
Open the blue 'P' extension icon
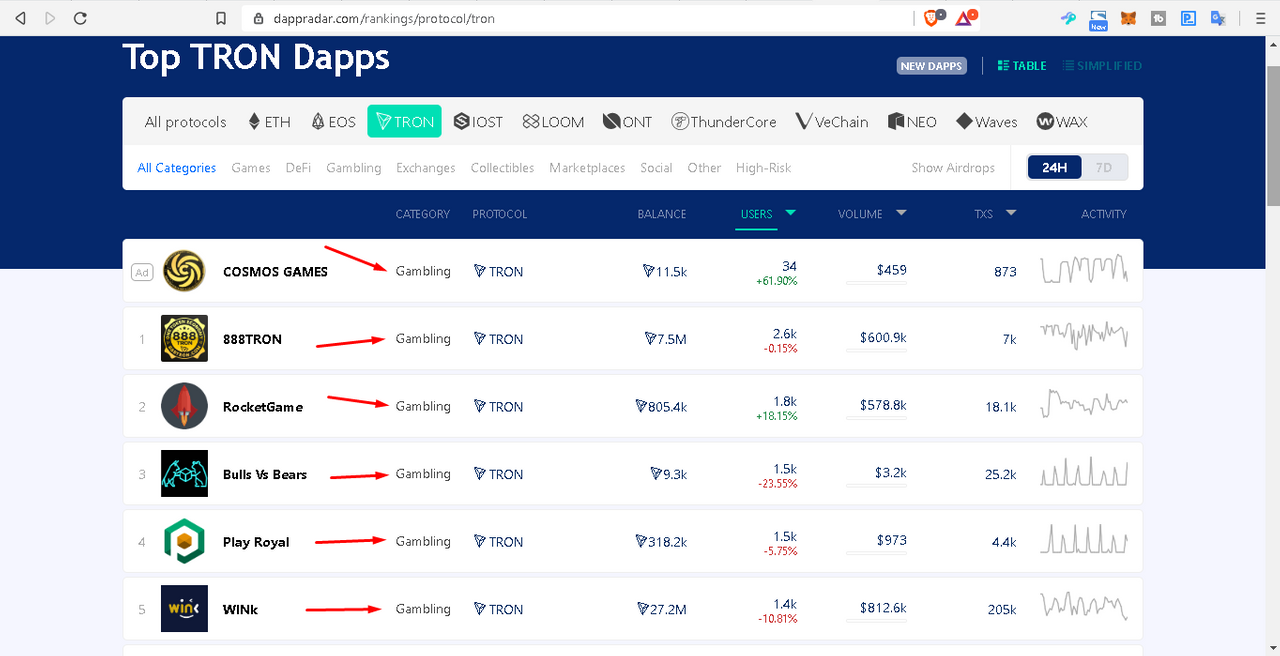pyautogui.click(x=1189, y=18)
